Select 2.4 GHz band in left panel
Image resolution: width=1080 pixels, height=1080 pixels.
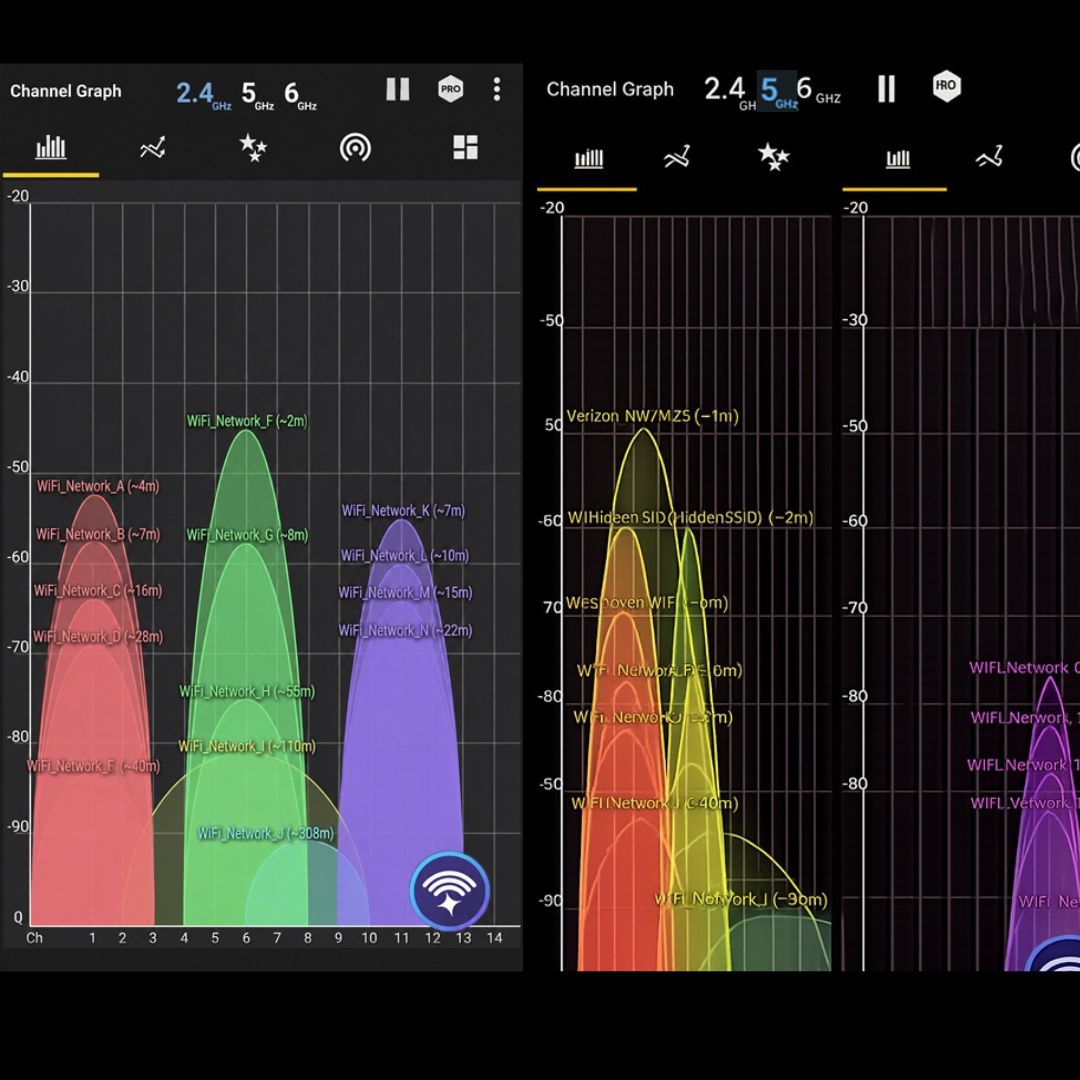(x=203, y=95)
